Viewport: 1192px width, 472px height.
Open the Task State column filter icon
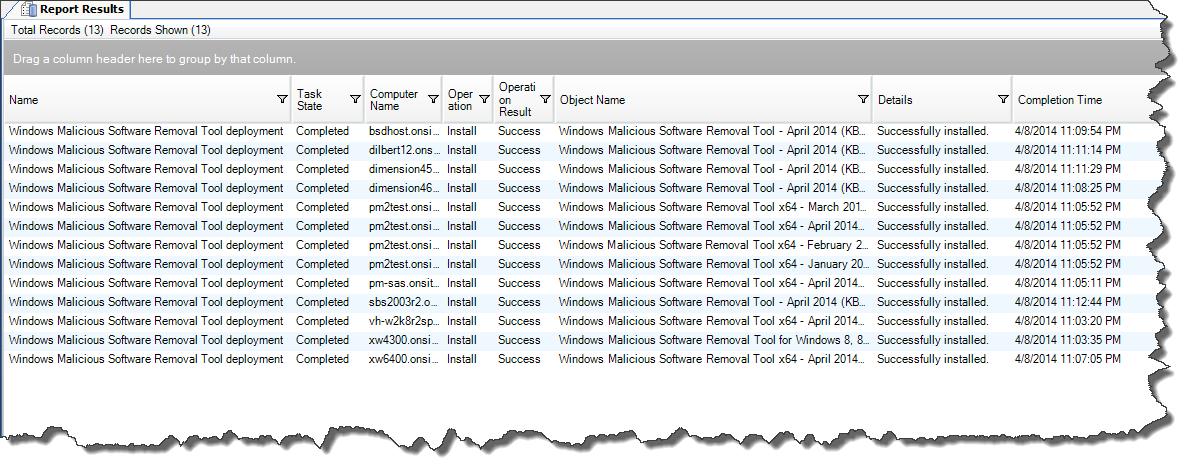355,100
